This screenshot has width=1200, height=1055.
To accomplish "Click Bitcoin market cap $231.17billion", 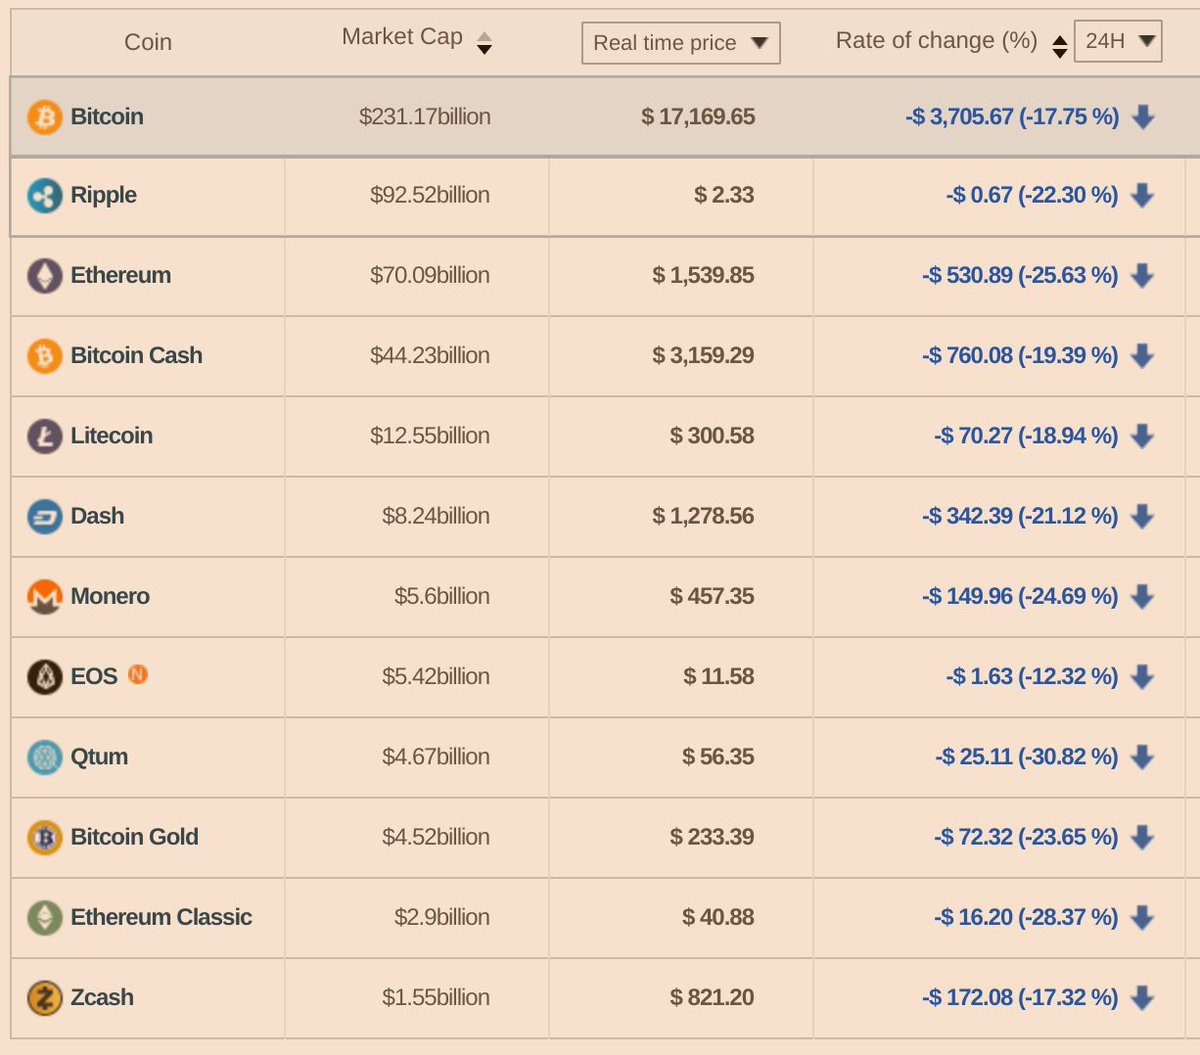I will [x=425, y=117].
